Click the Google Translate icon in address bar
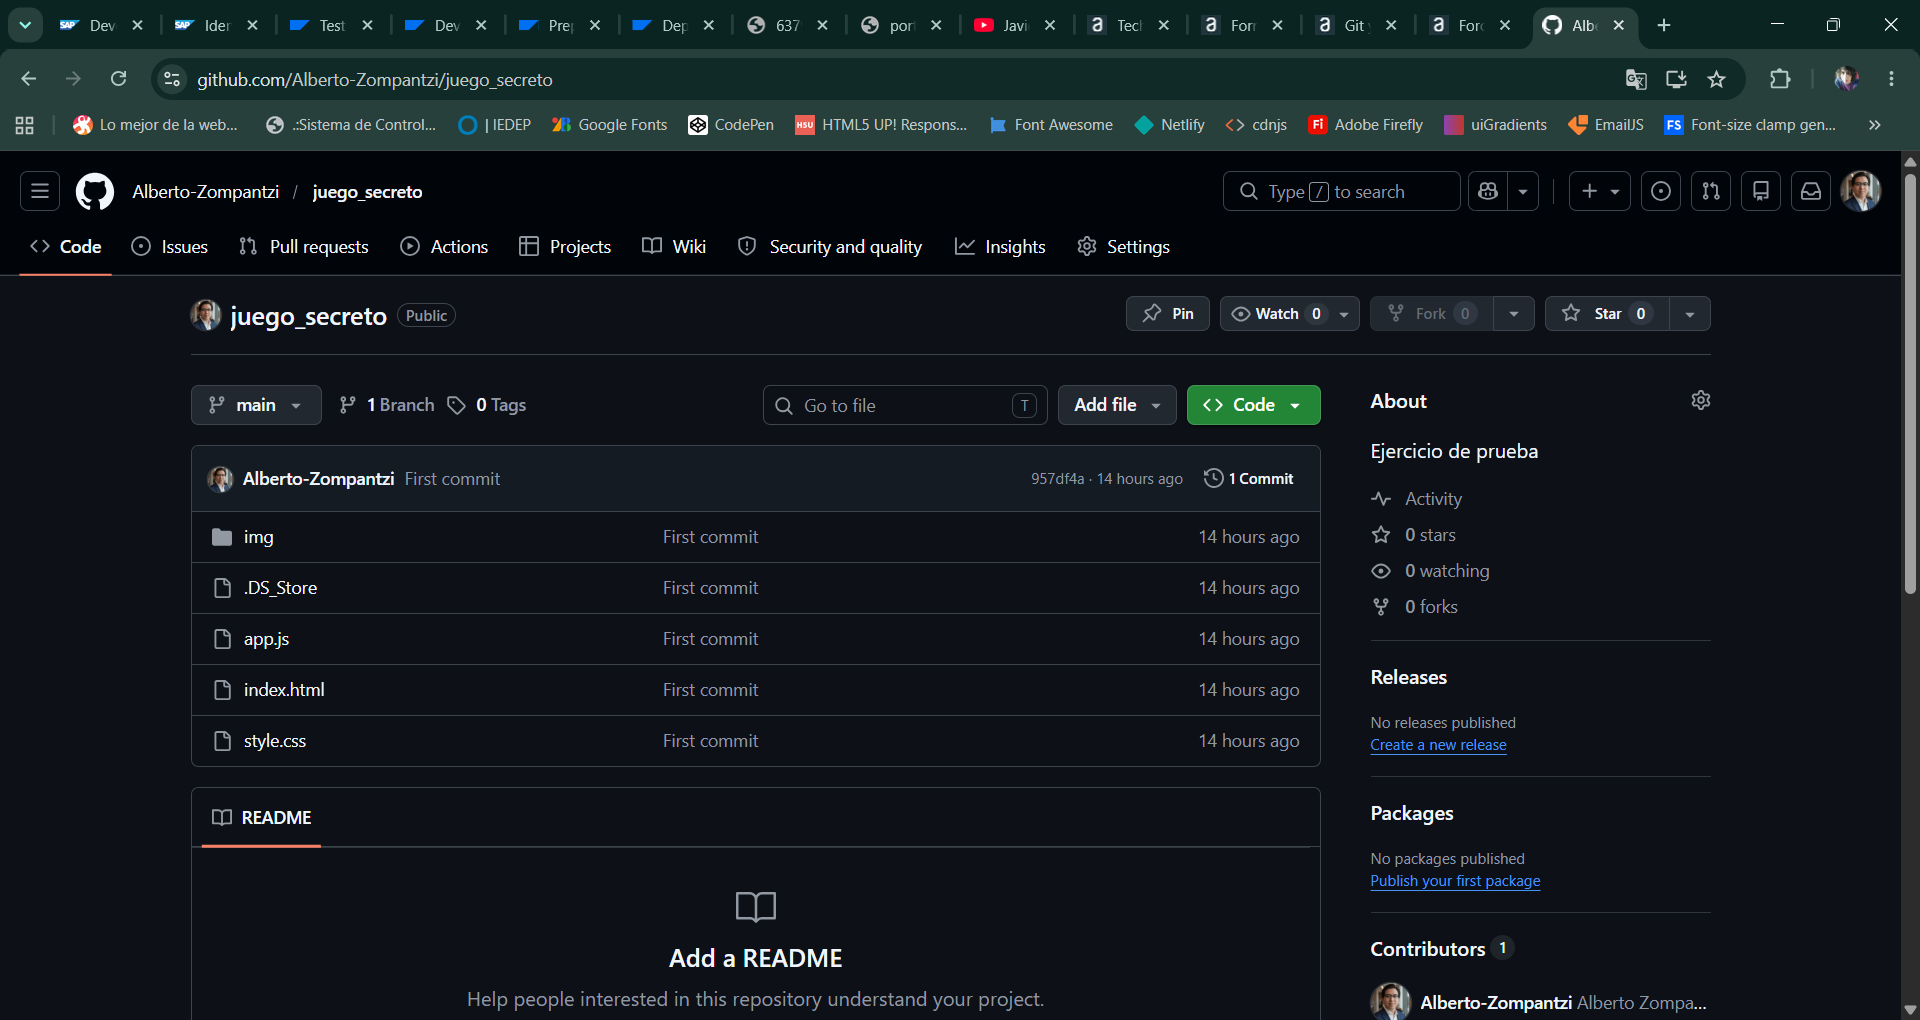This screenshot has height=1020, width=1920. pyautogui.click(x=1636, y=79)
